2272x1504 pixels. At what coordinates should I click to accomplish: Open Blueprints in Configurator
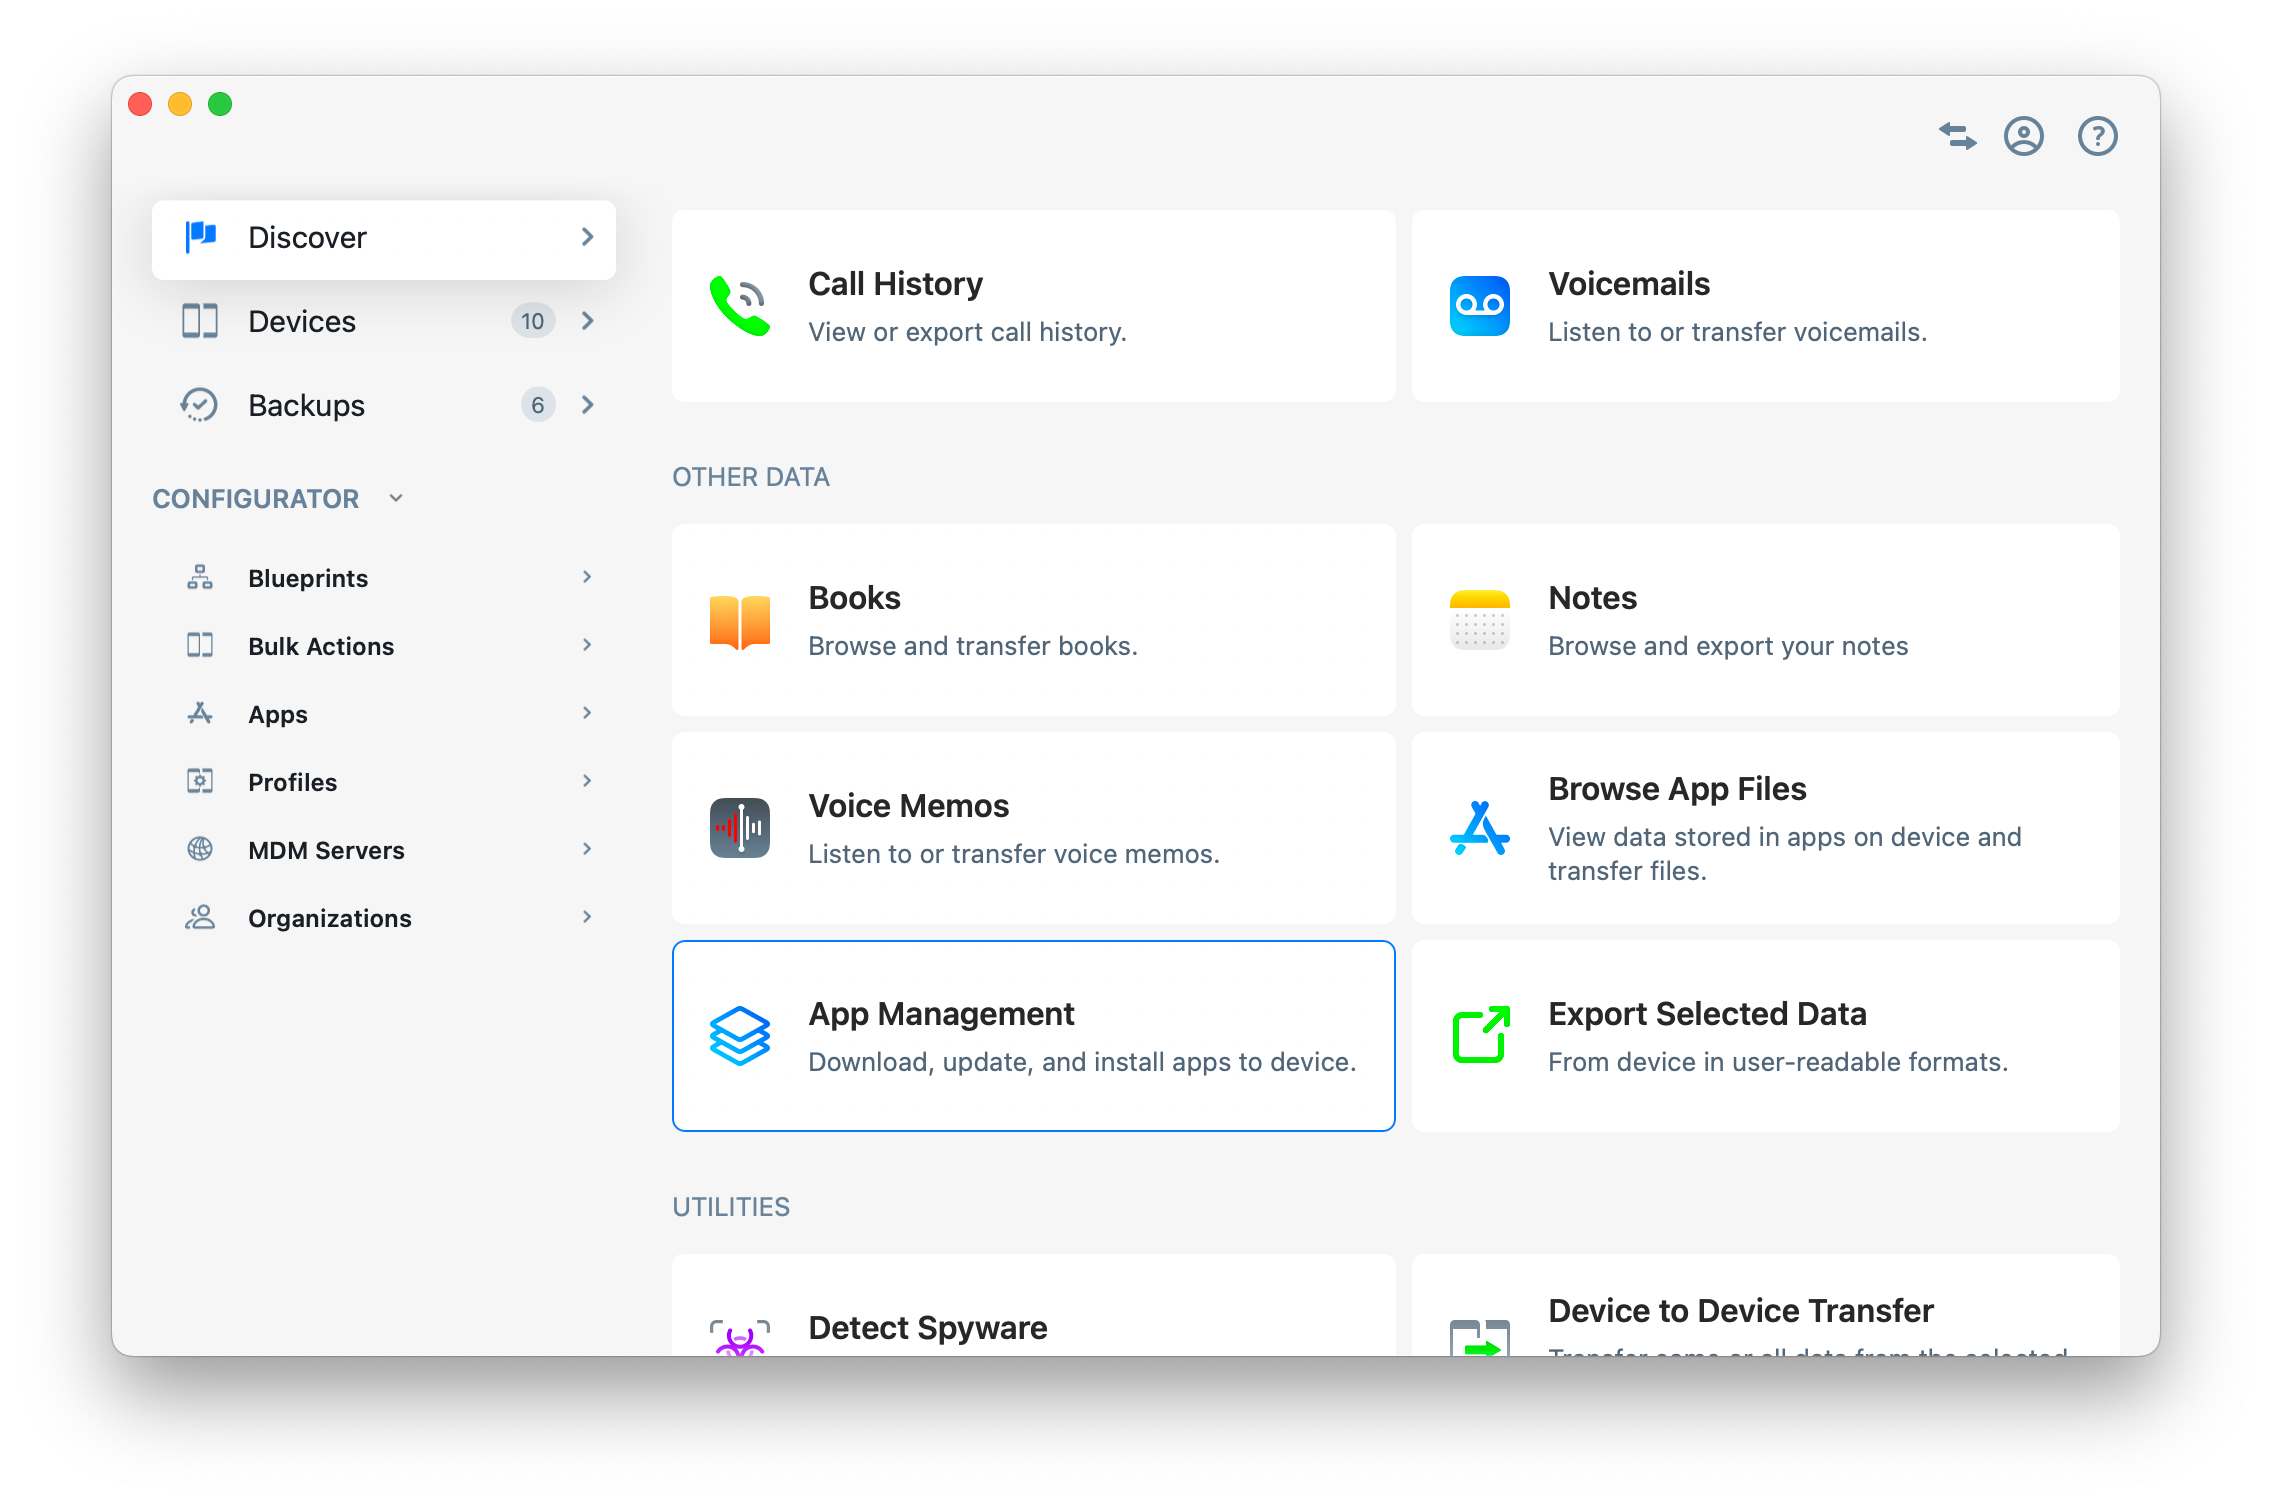pos(383,578)
